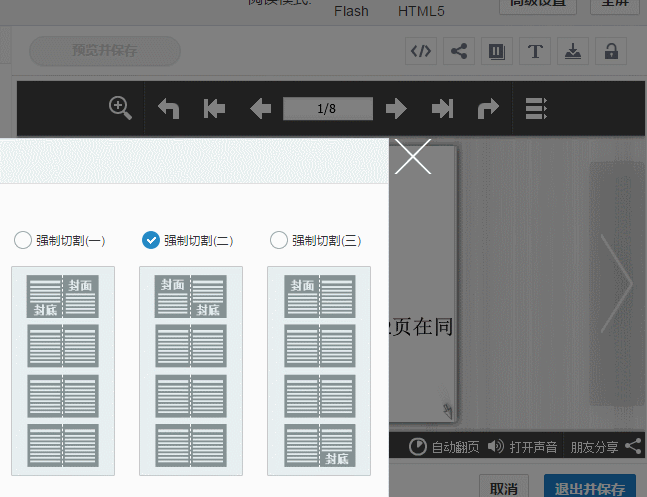Open the table of contents list menu
This screenshot has width=647, height=497.
click(536, 108)
